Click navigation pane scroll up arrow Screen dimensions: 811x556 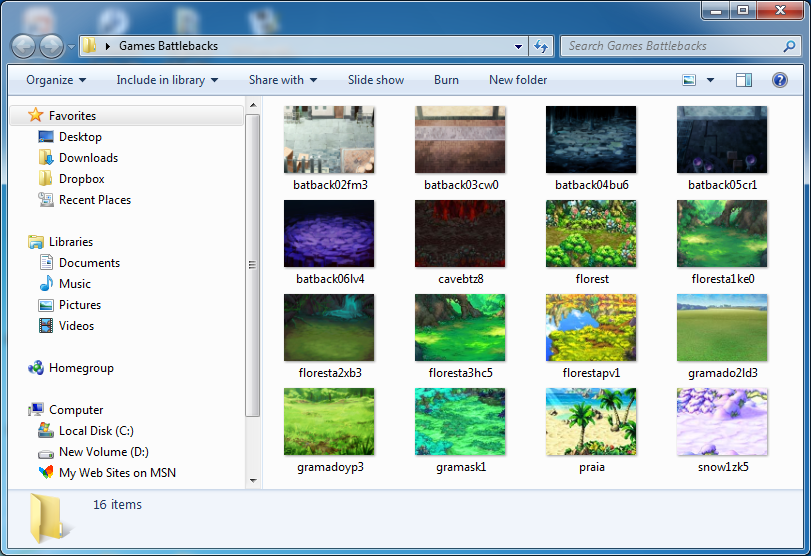click(253, 105)
